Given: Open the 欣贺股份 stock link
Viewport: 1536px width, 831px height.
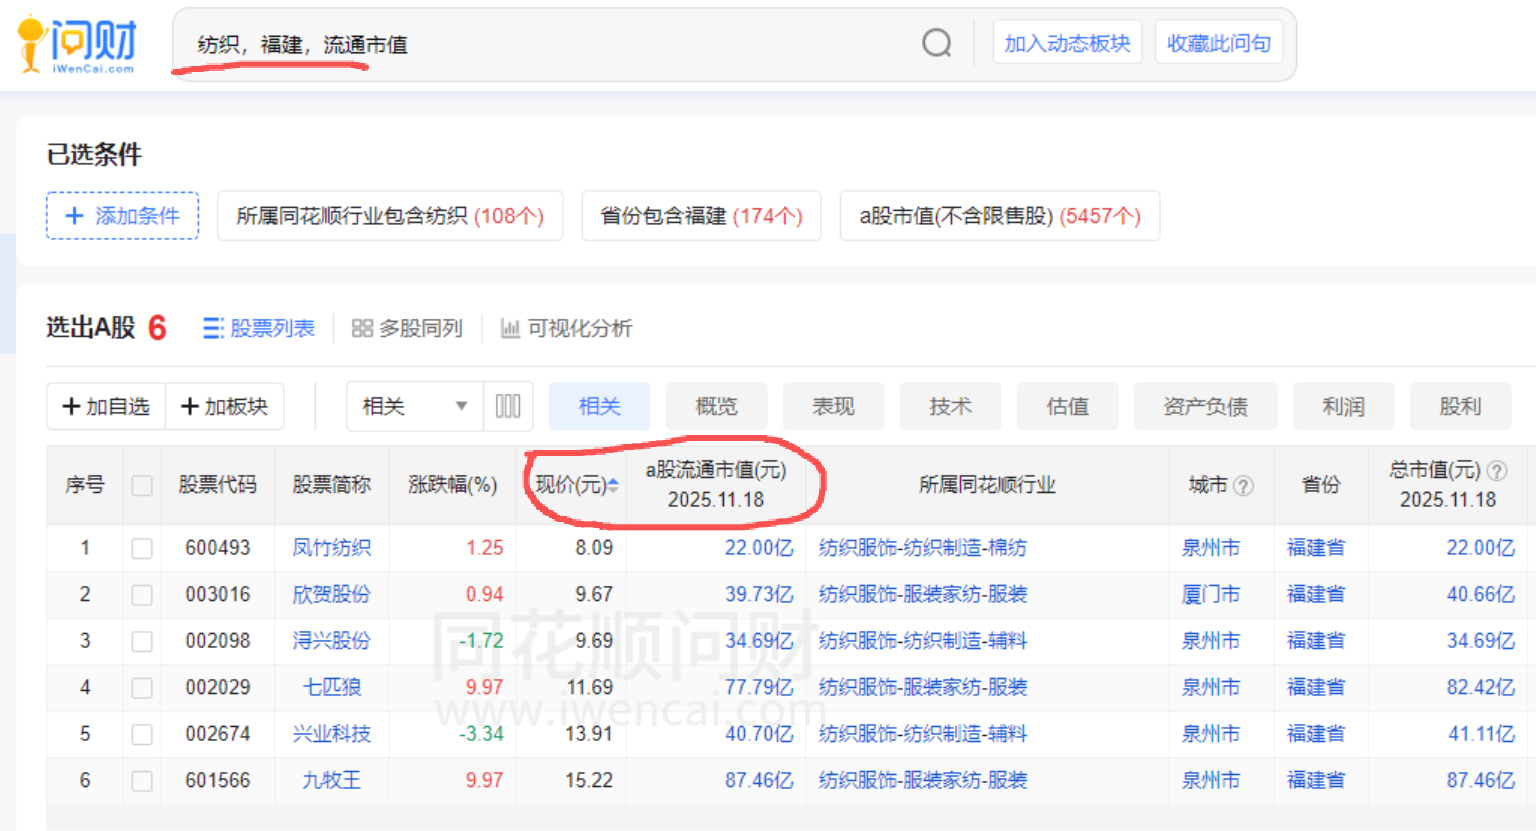Looking at the screenshot, I should [x=331, y=595].
